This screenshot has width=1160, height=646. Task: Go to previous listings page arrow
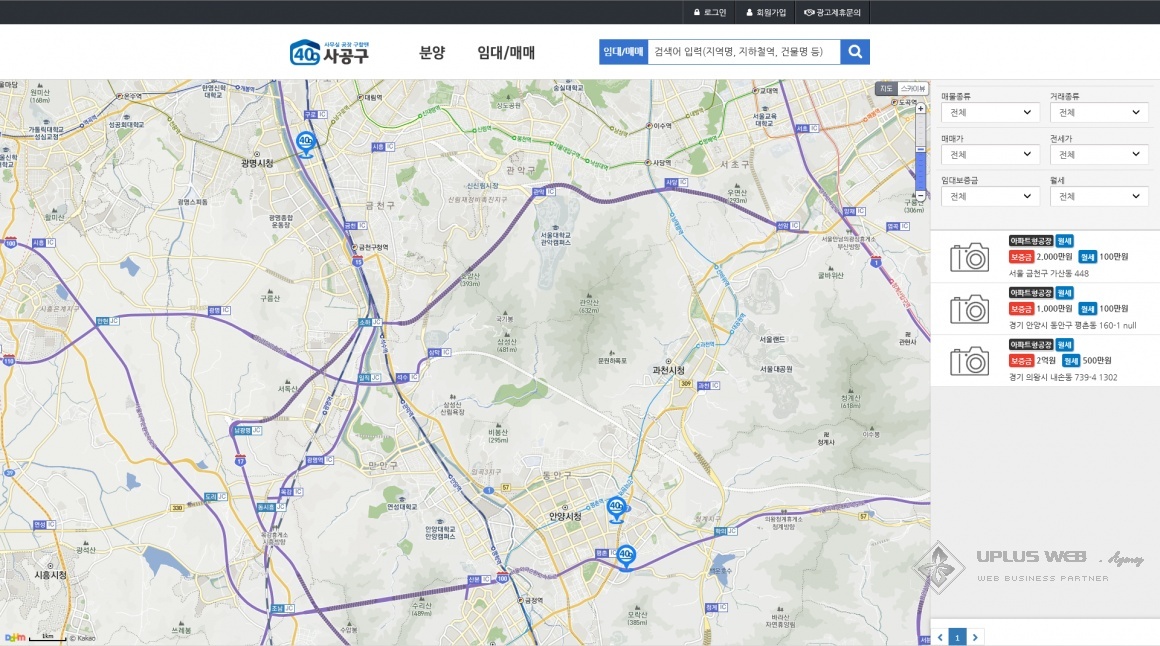[x=940, y=637]
